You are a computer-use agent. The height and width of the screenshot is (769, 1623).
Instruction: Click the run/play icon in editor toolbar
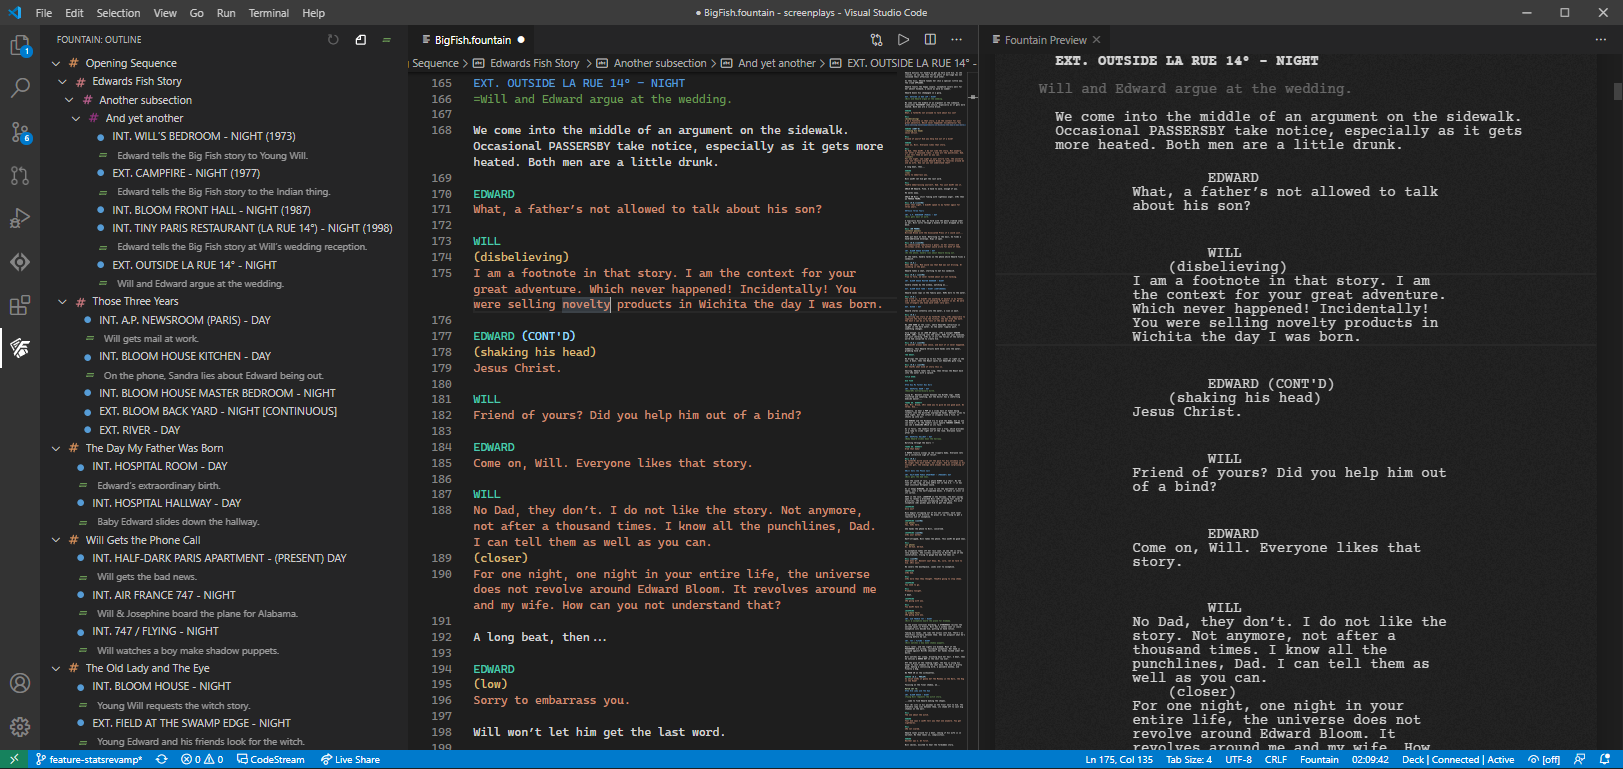(x=904, y=40)
